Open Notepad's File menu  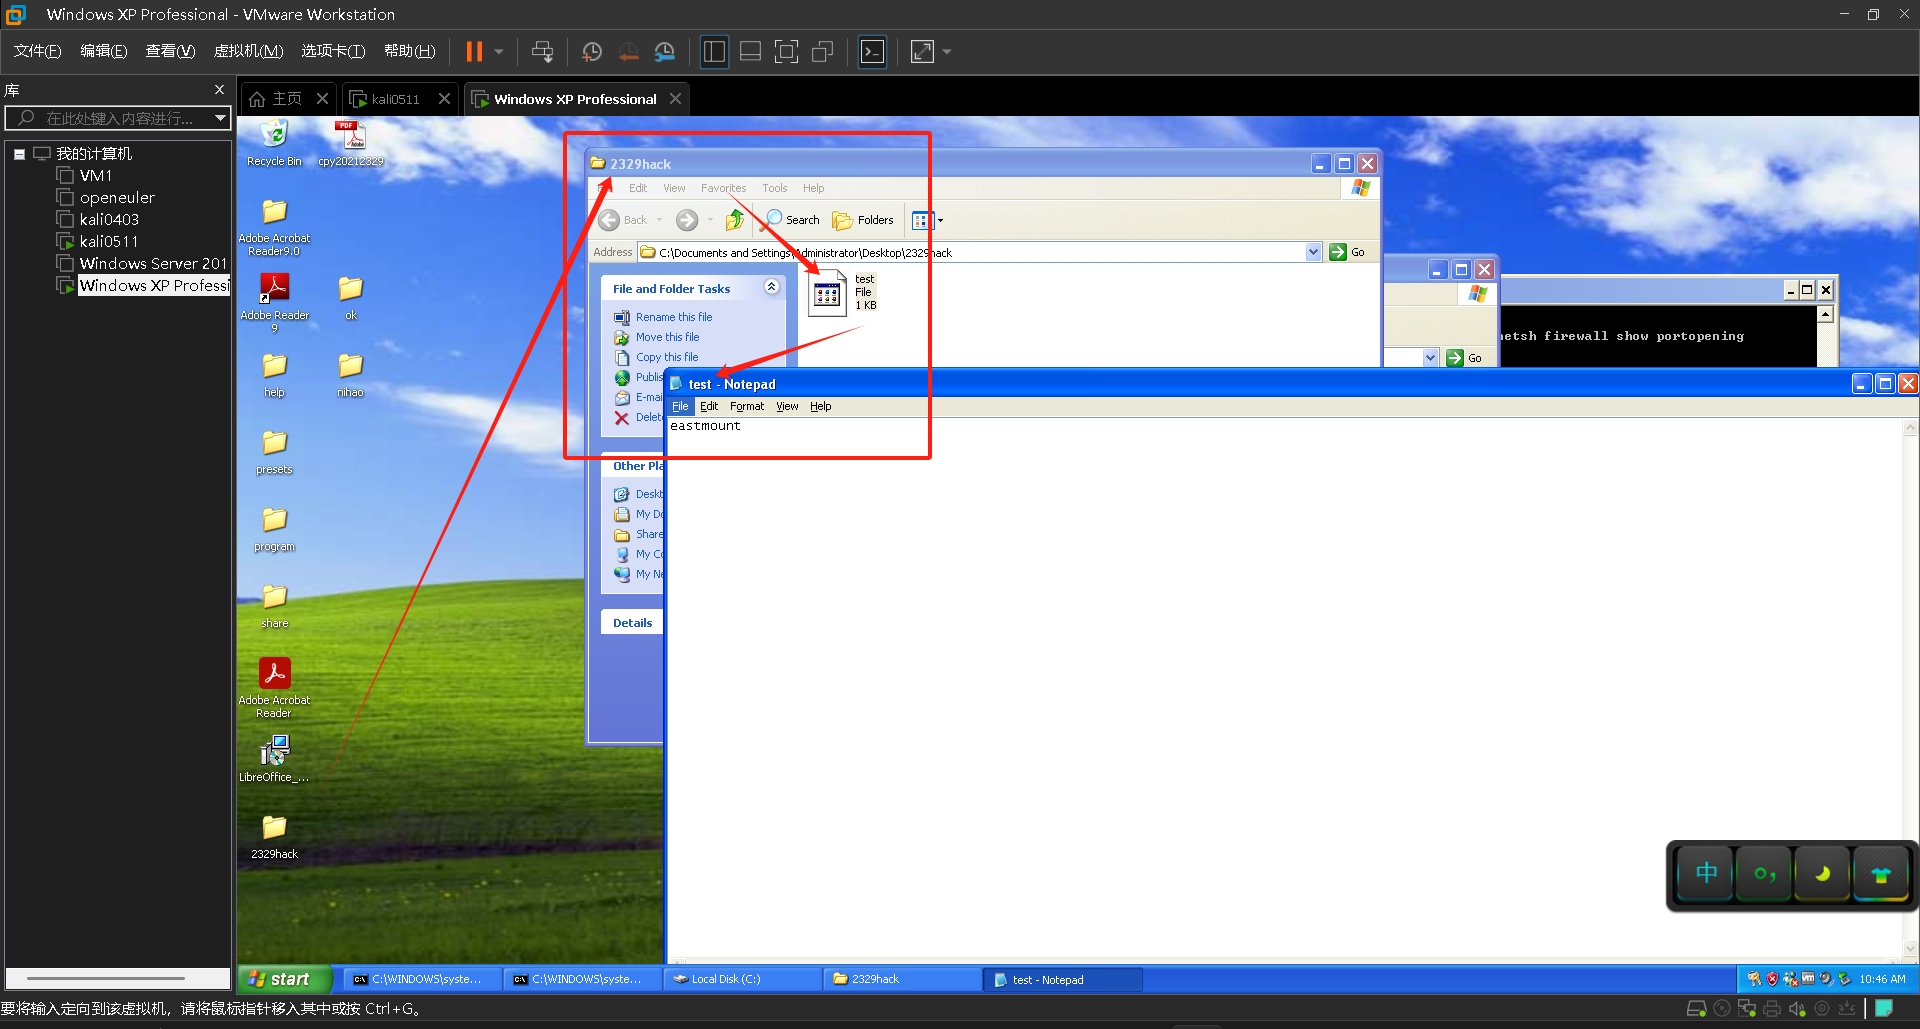point(680,406)
